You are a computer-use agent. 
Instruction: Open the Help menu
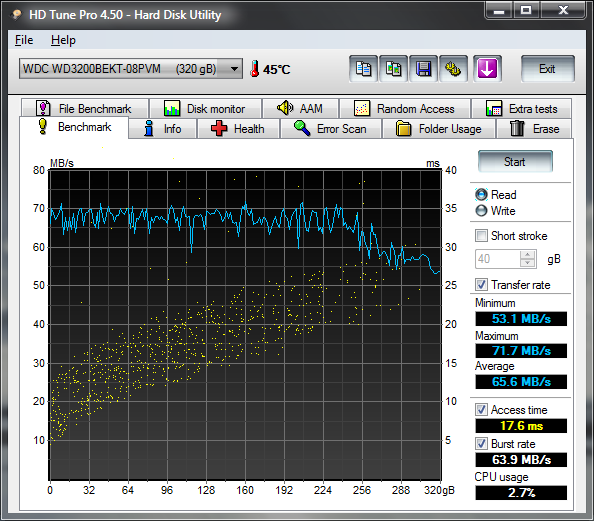tap(63, 40)
